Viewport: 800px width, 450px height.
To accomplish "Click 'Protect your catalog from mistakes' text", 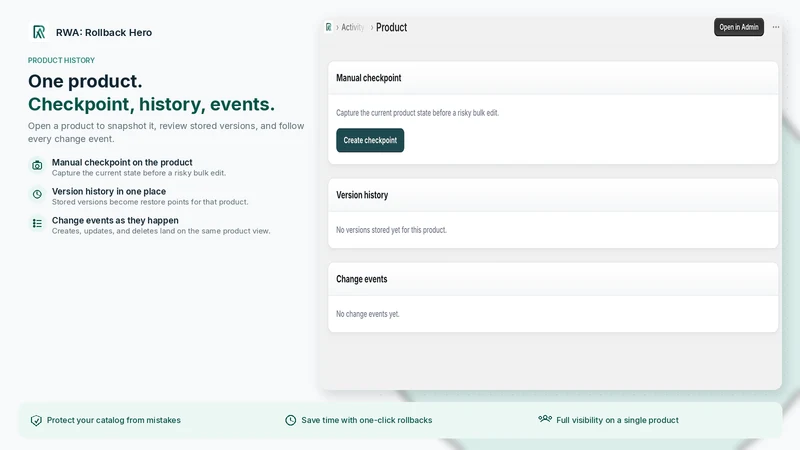I will (114, 420).
